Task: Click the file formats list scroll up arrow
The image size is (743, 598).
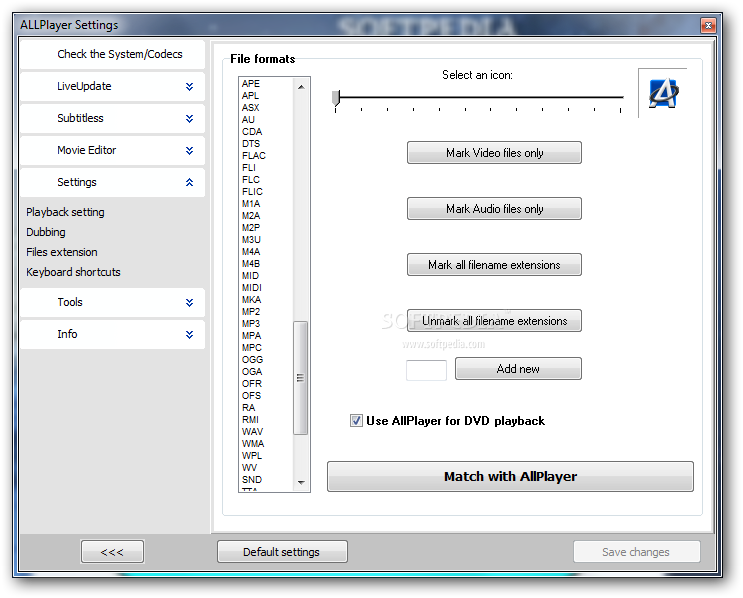Action: [x=301, y=87]
